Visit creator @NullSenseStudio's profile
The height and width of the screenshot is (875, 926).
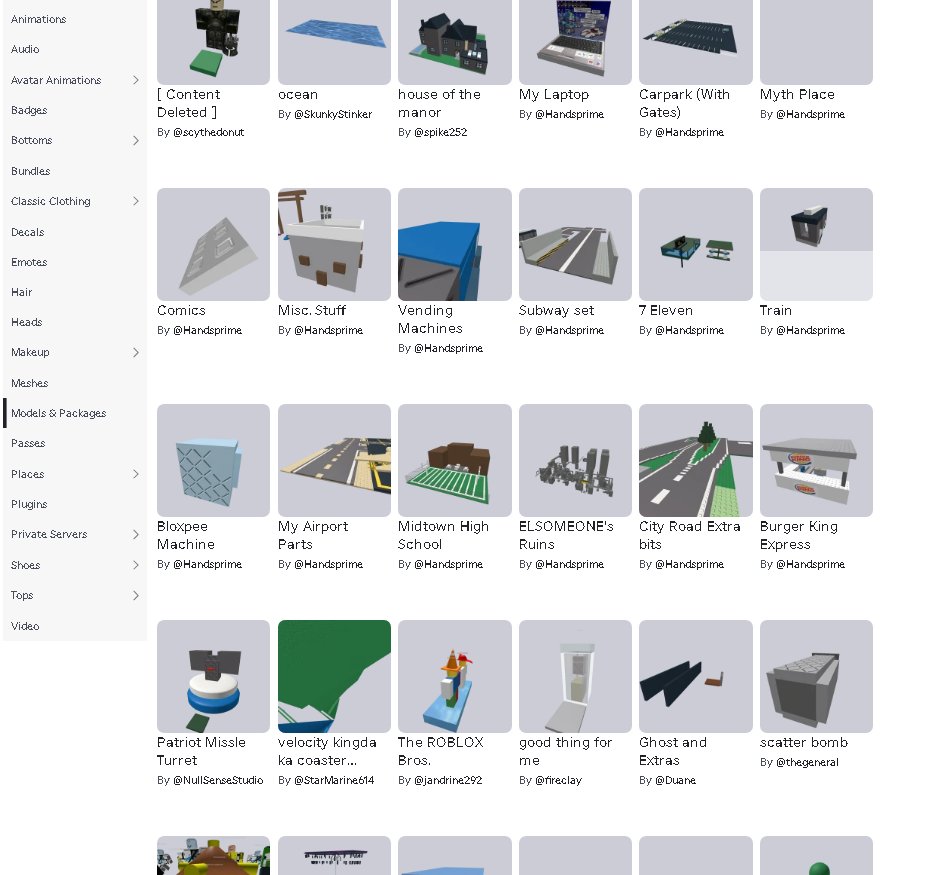[218, 780]
